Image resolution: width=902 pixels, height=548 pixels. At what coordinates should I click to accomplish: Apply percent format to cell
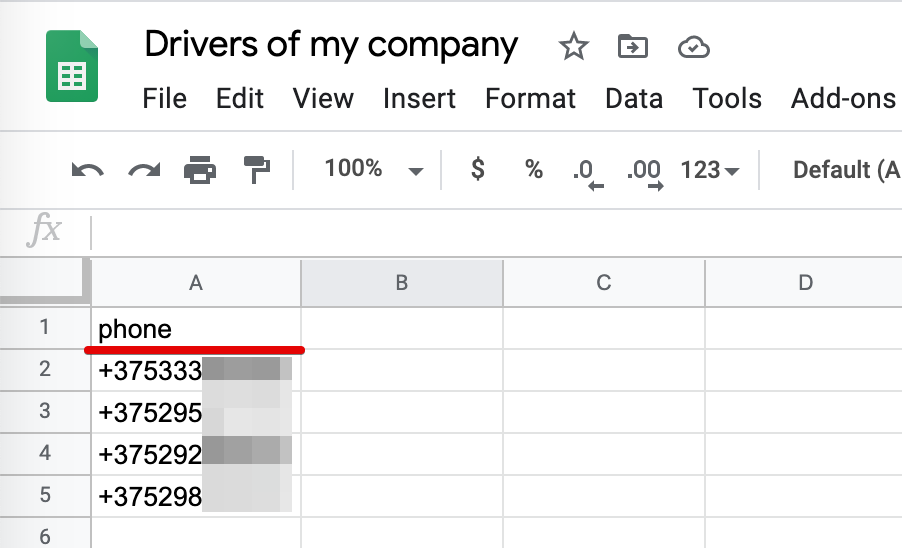coord(534,169)
